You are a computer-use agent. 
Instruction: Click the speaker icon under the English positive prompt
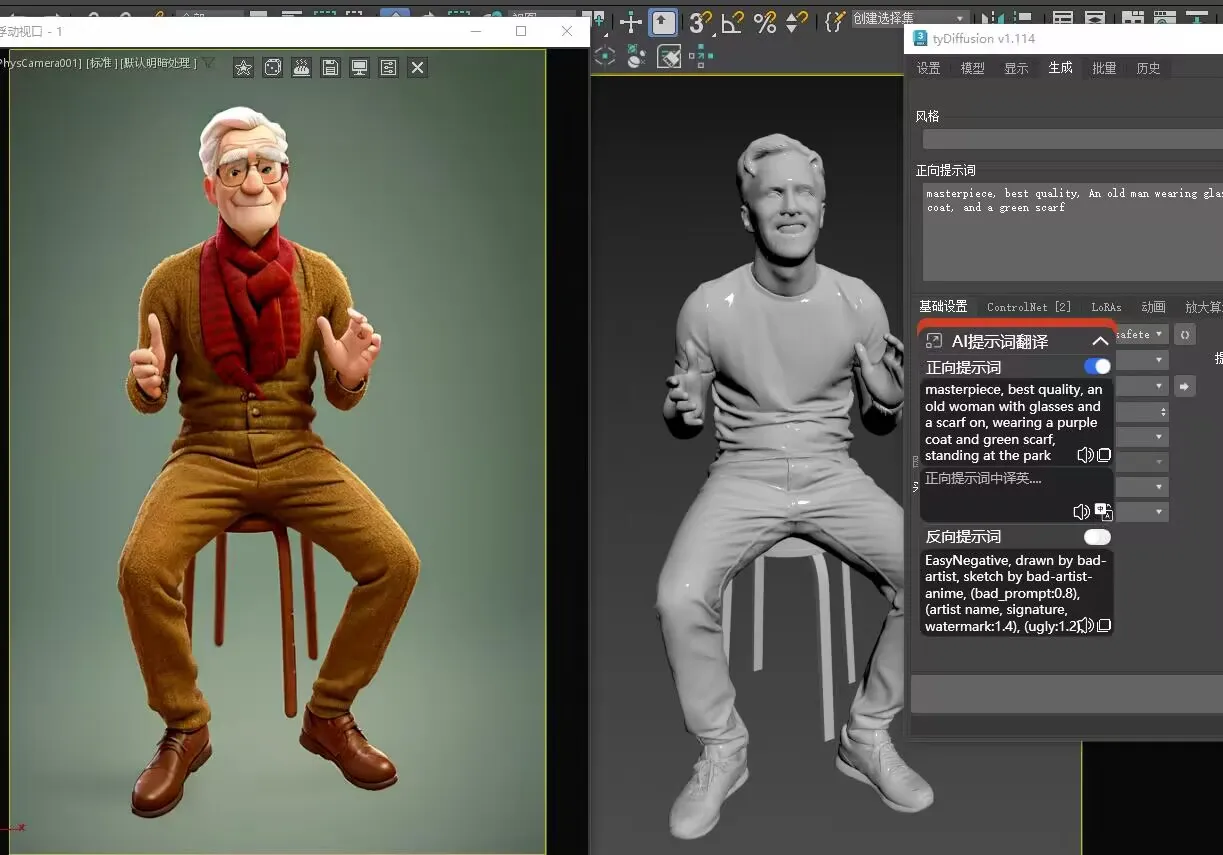tap(1085, 455)
